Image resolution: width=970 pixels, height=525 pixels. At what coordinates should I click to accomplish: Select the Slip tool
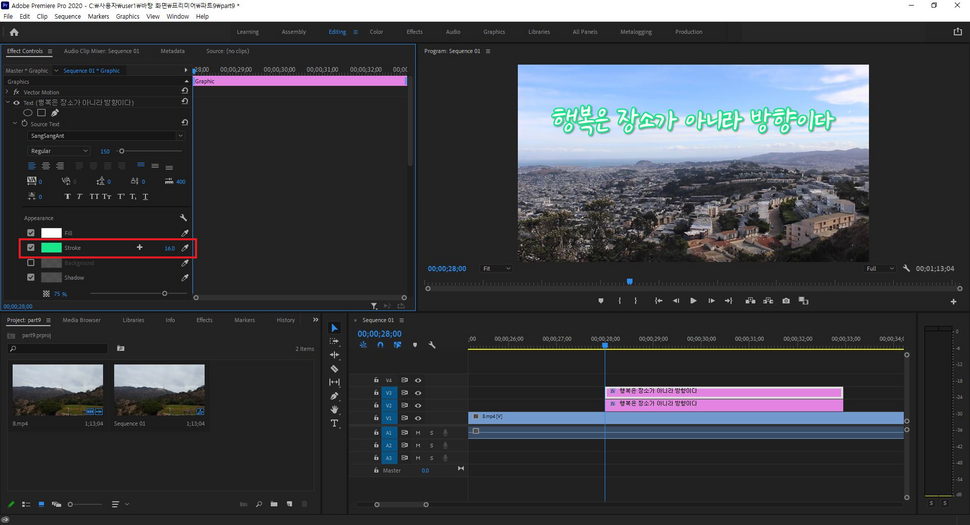(x=335, y=382)
